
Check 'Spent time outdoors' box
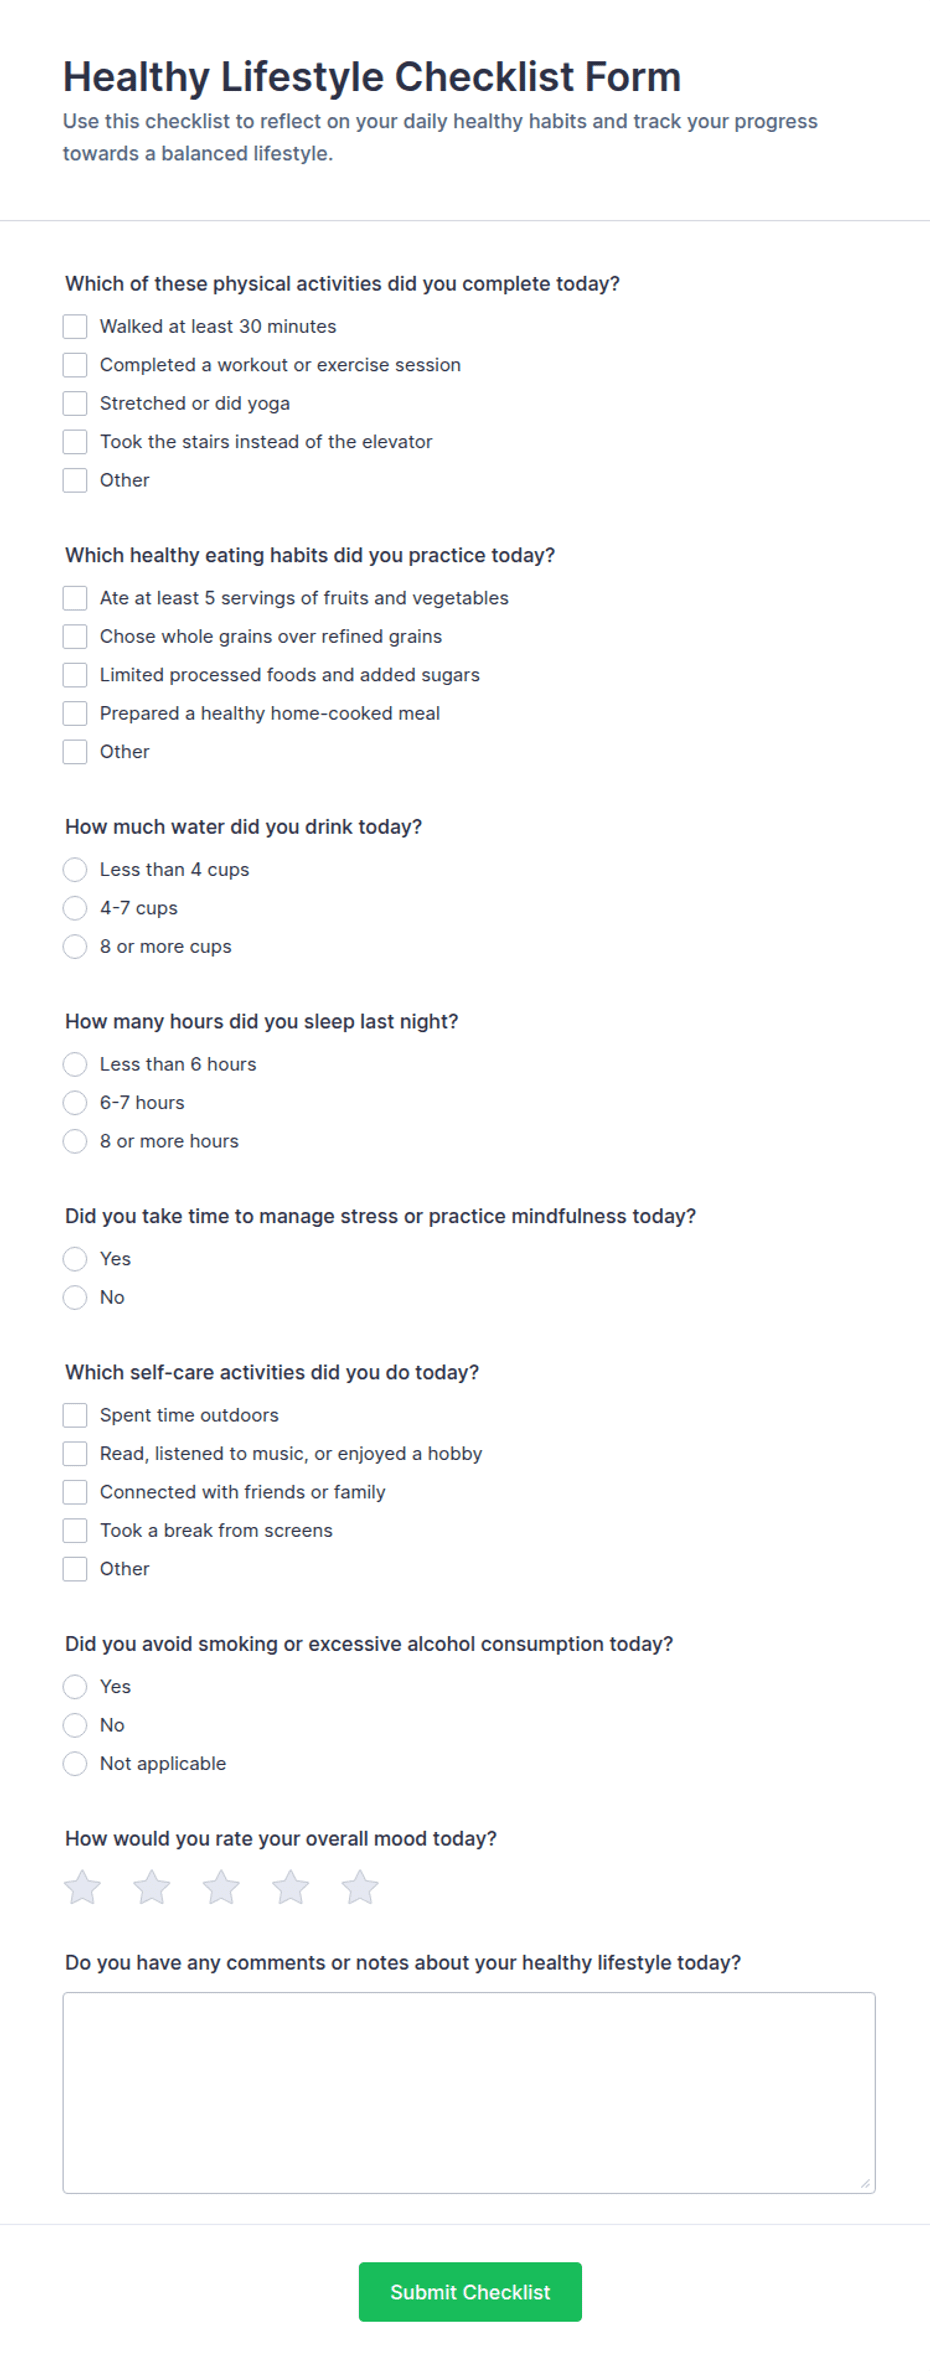coord(75,1416)
